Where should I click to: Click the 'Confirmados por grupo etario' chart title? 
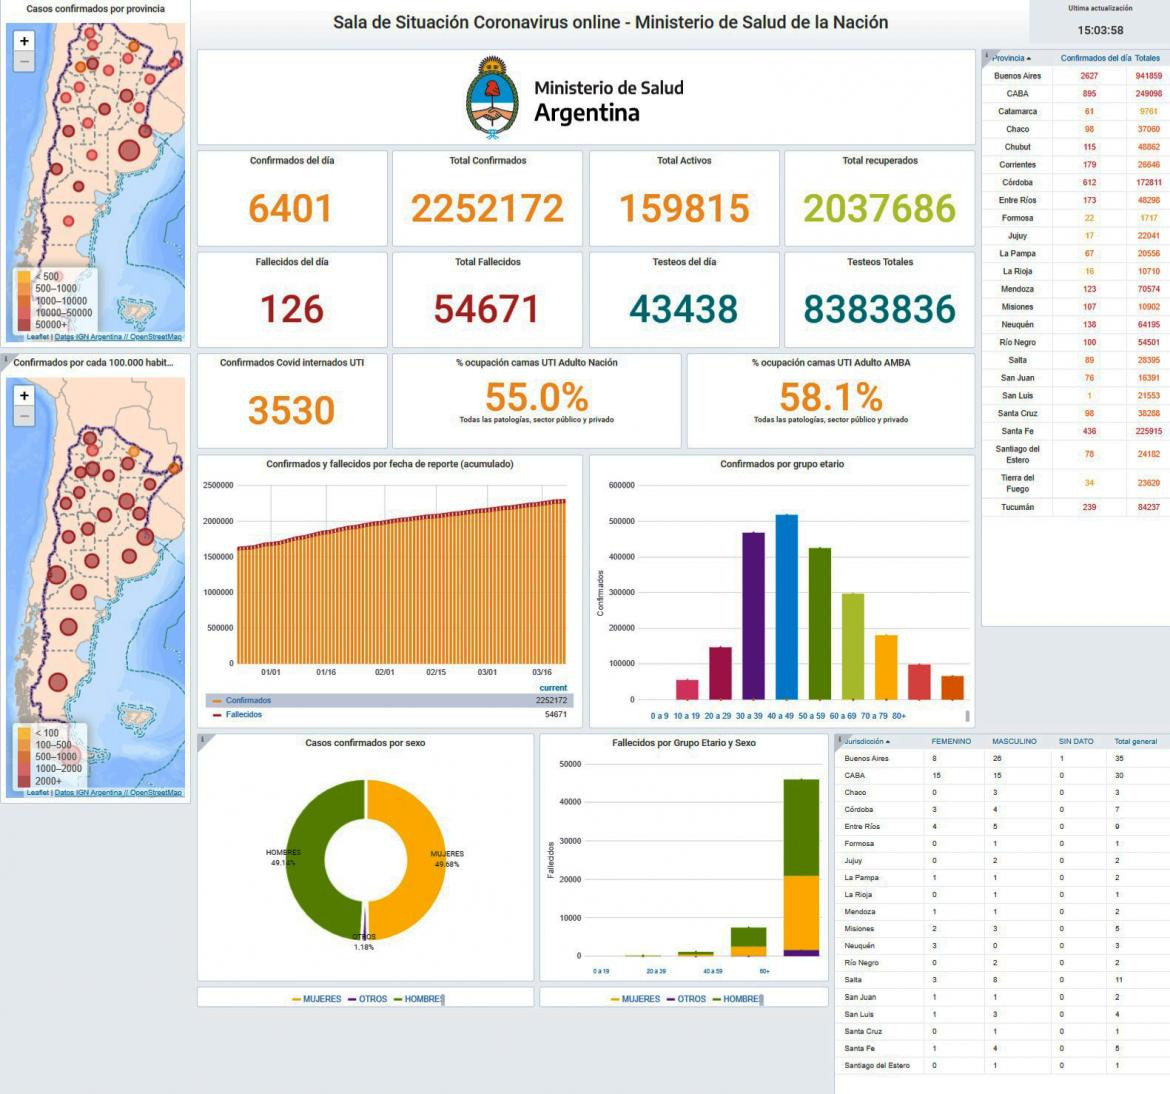tap(782, 463)
